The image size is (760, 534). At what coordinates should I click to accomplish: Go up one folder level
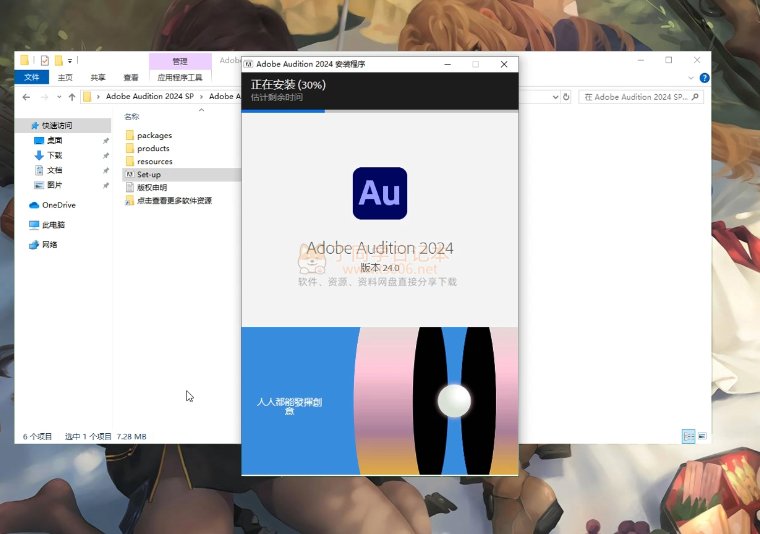[x=72, y=97]
